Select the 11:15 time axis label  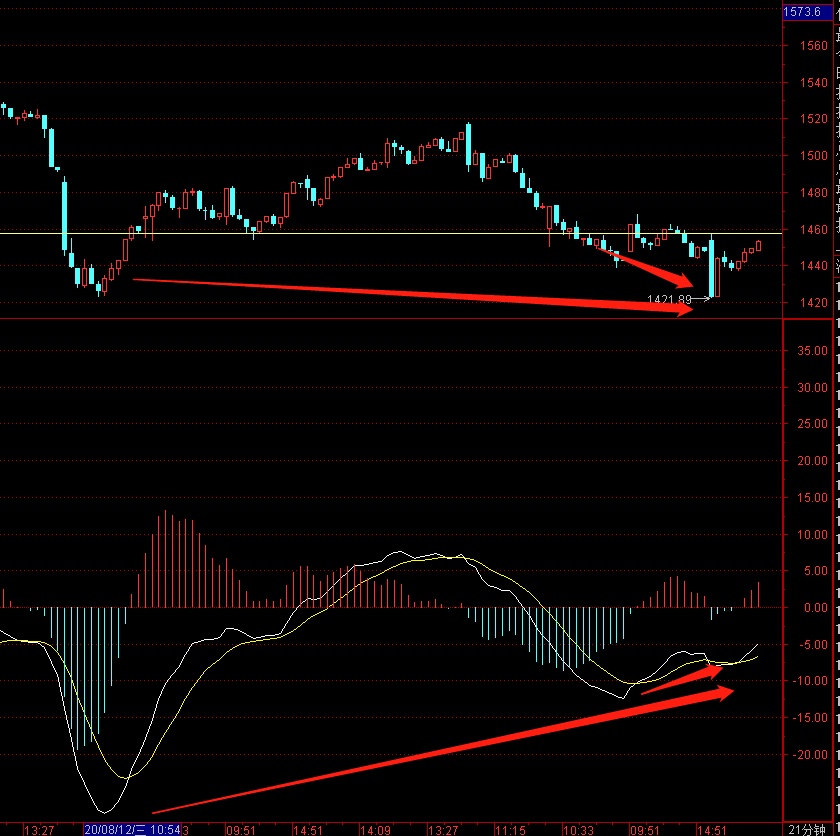(510, 830)
